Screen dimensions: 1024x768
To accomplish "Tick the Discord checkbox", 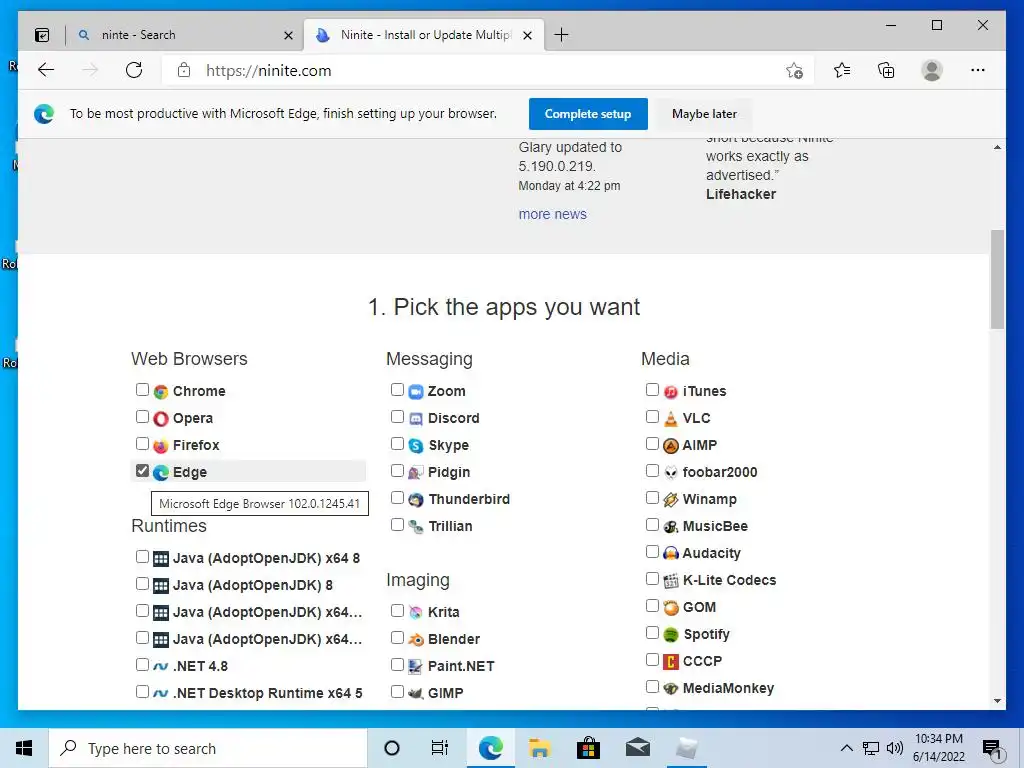I will coord(397,417).
